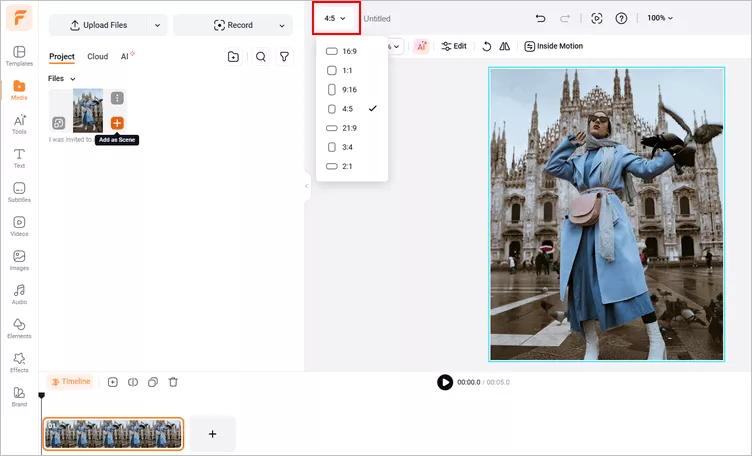Undo the last action

tap(540, 18)
